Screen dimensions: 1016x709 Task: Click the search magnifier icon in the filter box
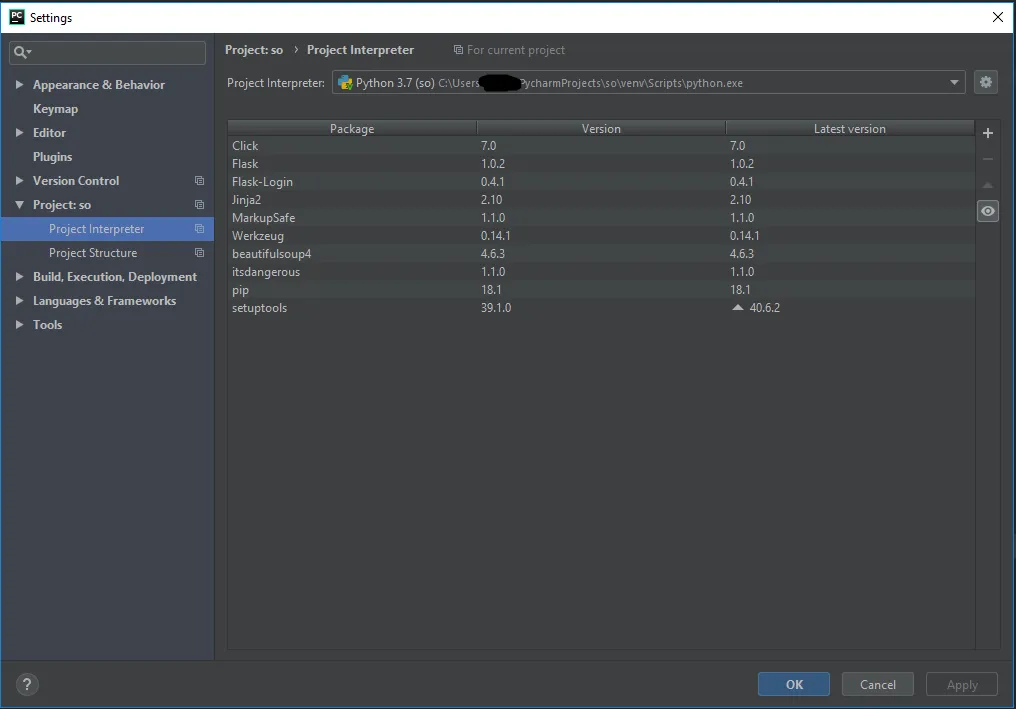coord(22,52)
